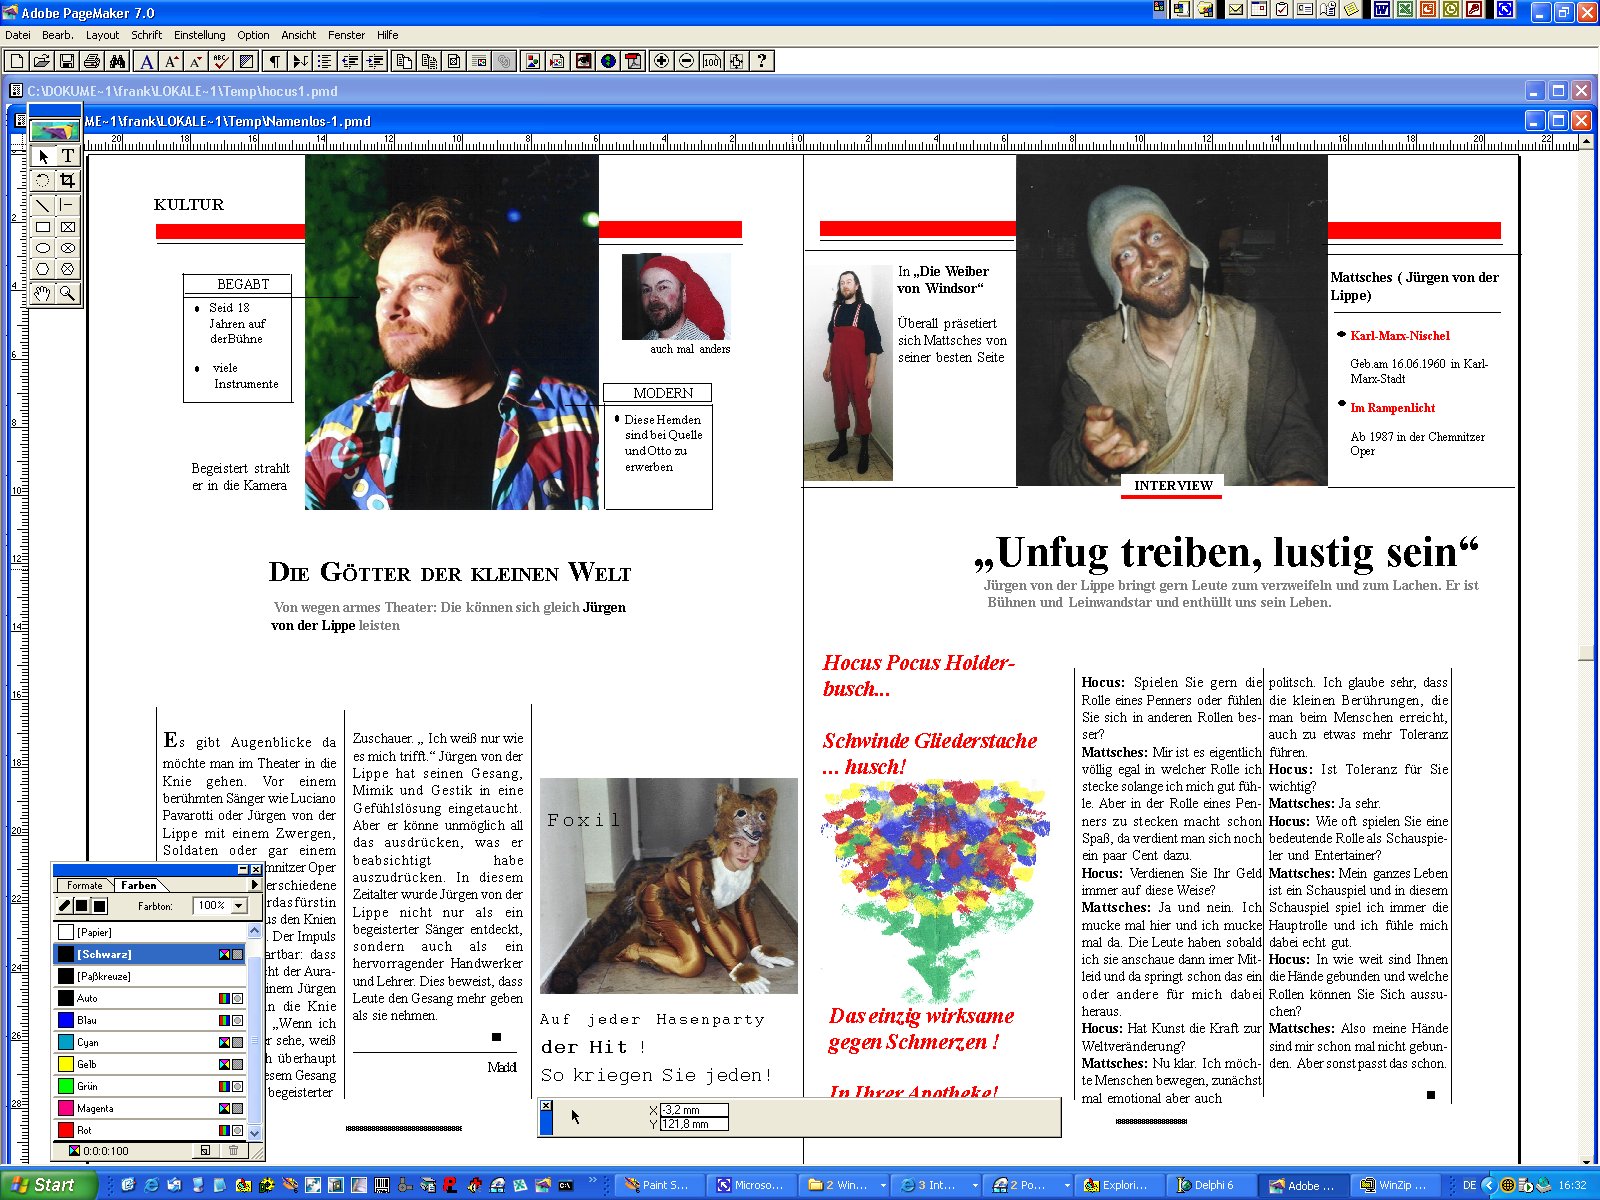The width and height of the screenshot is (1600, 1200).
Task: Toggle fill color button in Farben panel
Action: point(82,906)
